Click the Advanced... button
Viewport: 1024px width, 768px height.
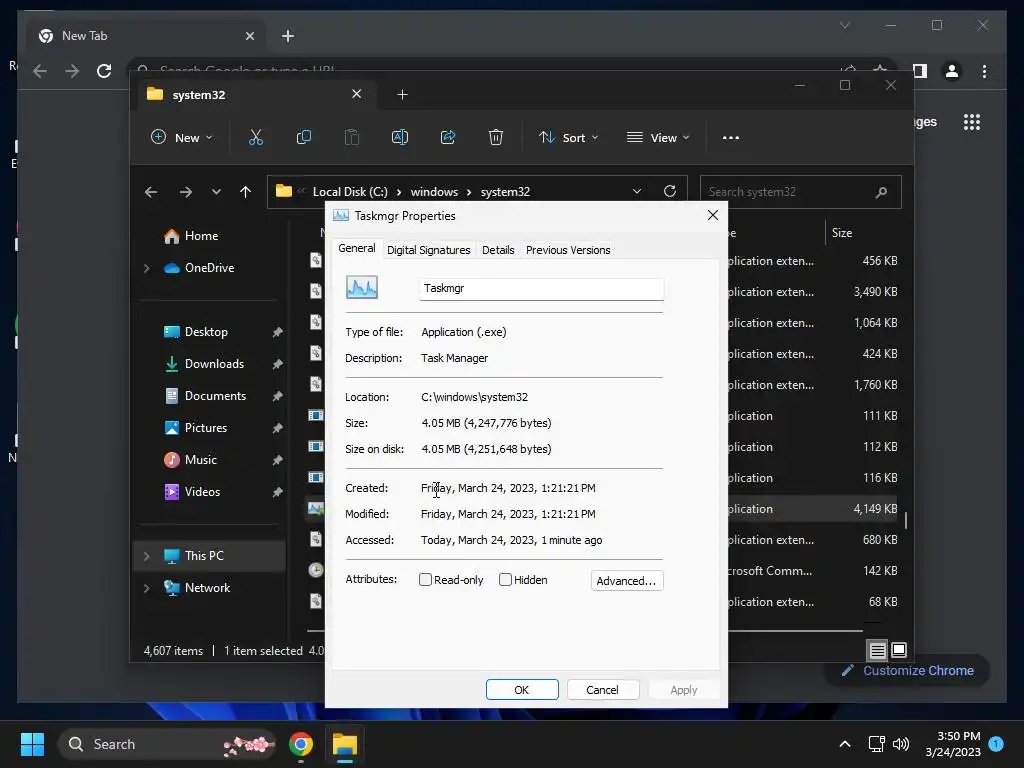click(626, 581)
